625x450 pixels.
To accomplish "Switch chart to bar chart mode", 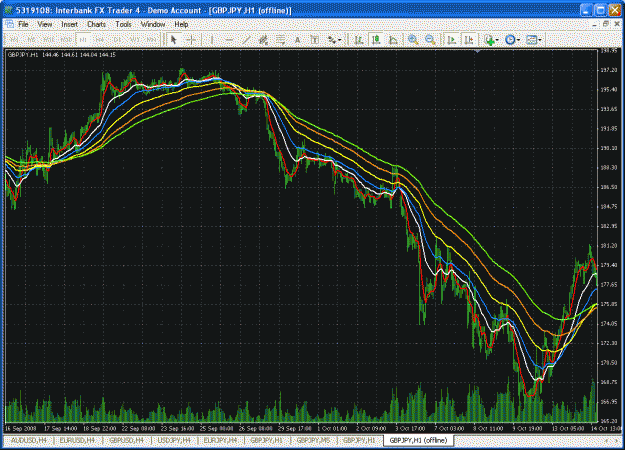I will [x=359, y=40].
